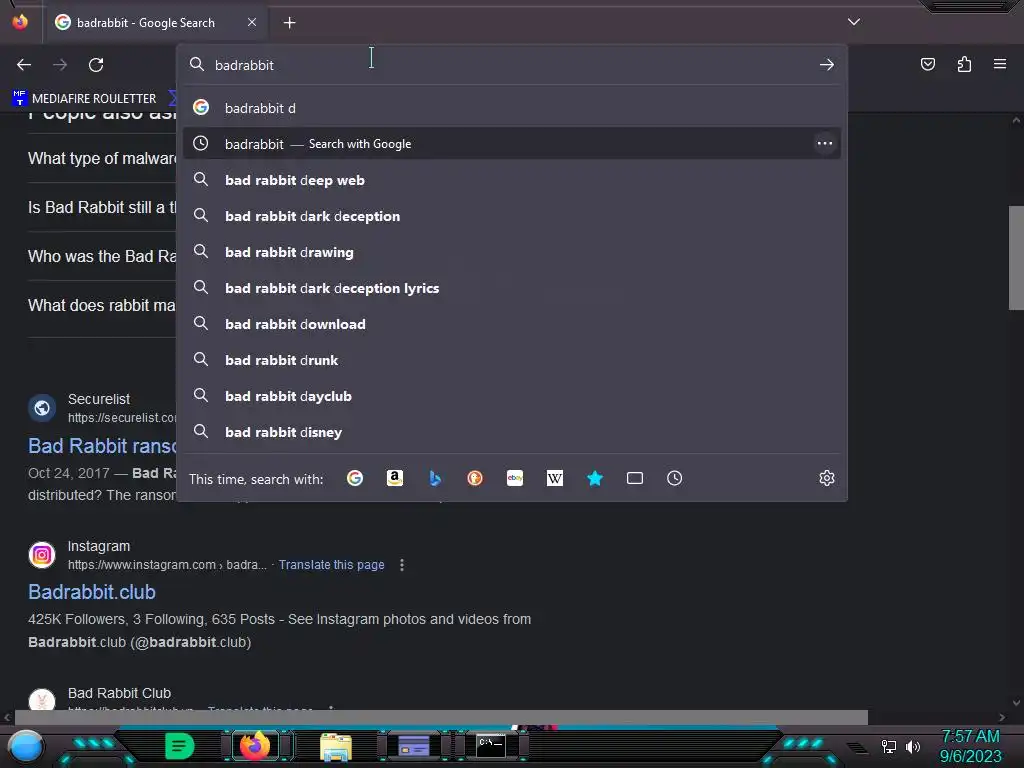The height and width of the screenshot is (768, 1024).
Task: Reload the current page
Action: pos(96,65)
